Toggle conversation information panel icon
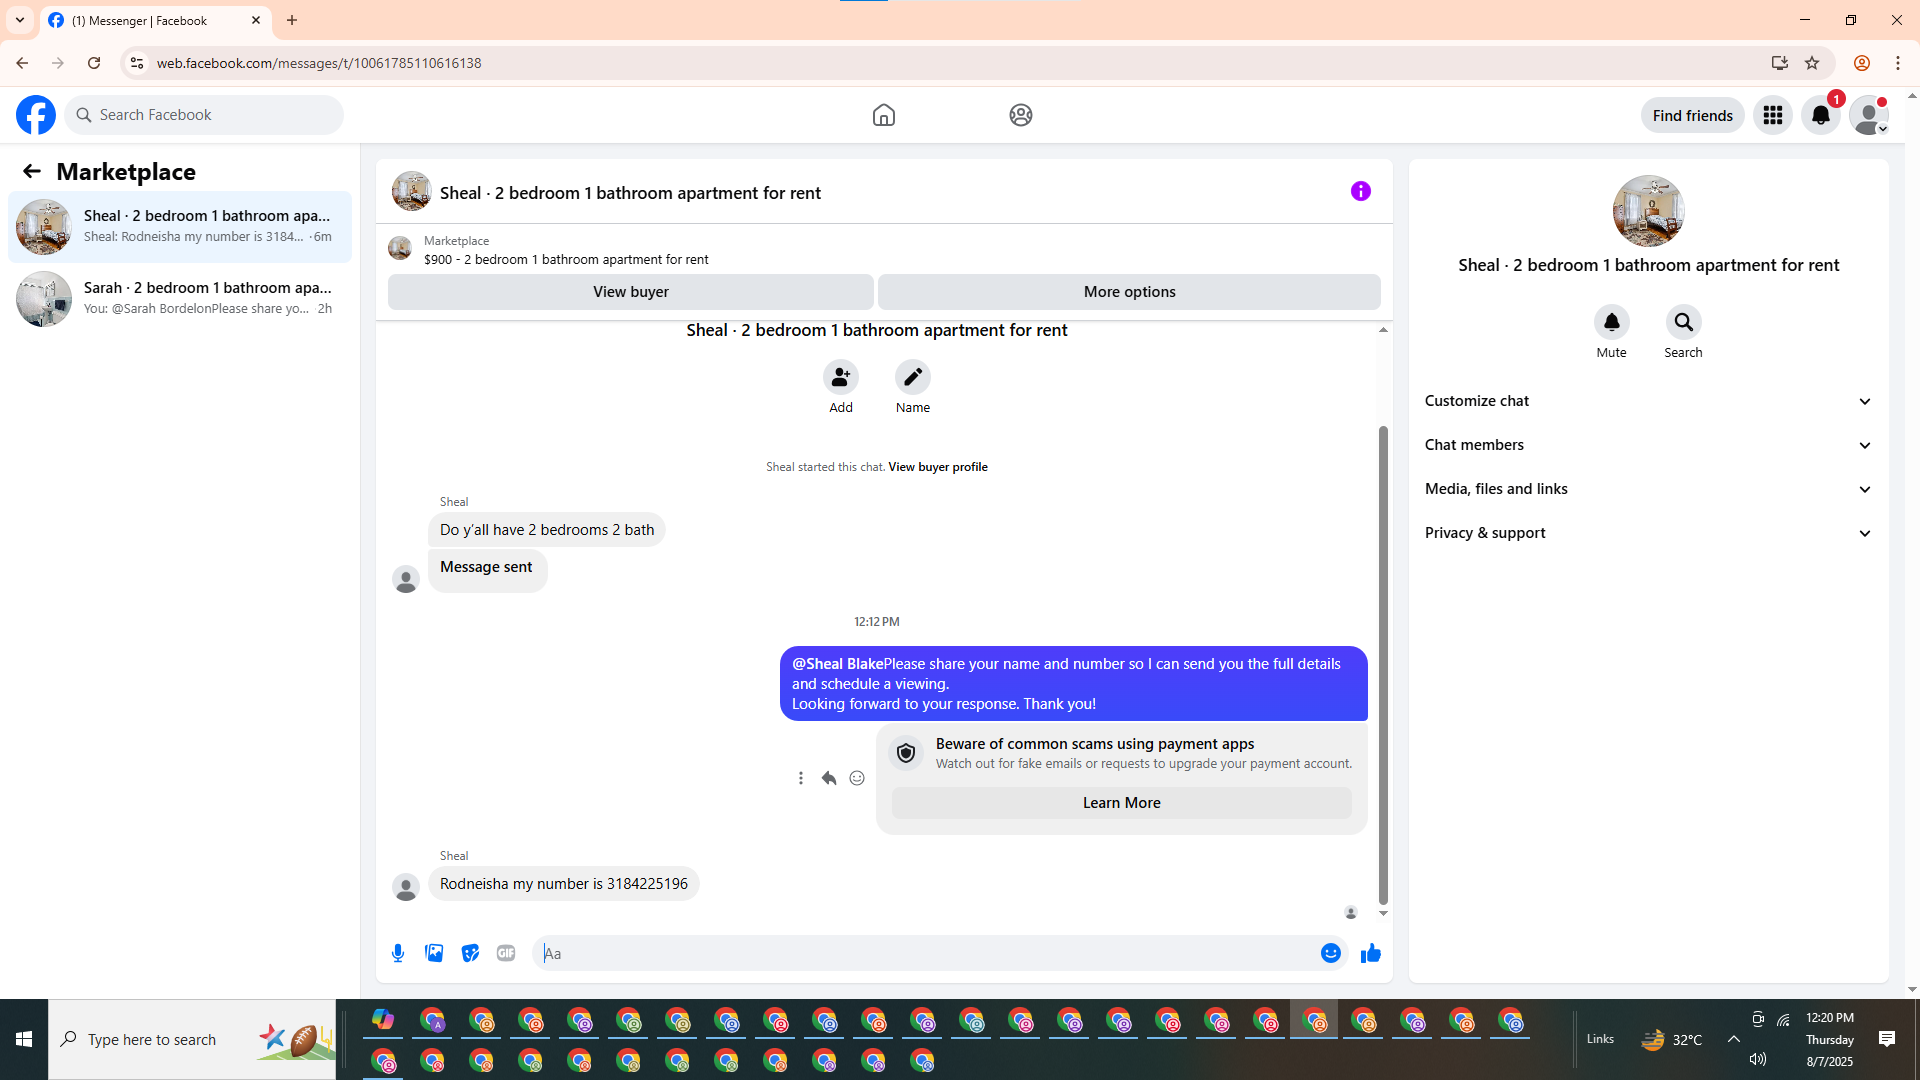The image size is (1920, 1080). coord(1360,191)
